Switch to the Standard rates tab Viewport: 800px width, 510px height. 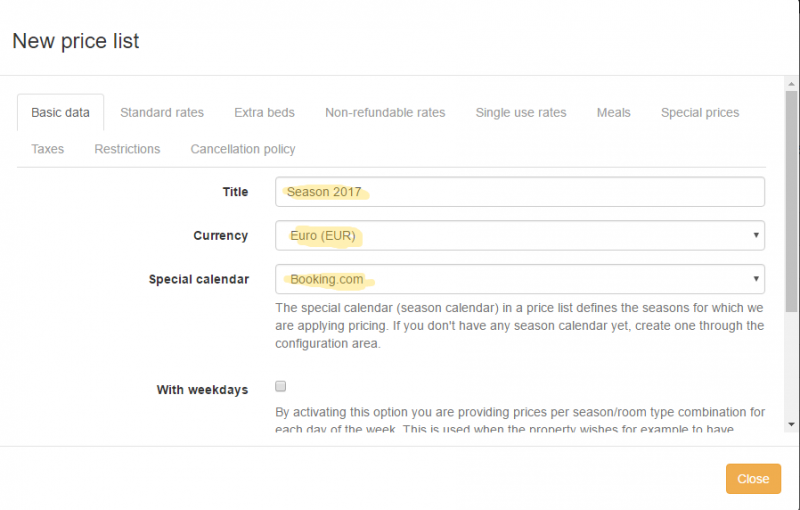(162, 113)
